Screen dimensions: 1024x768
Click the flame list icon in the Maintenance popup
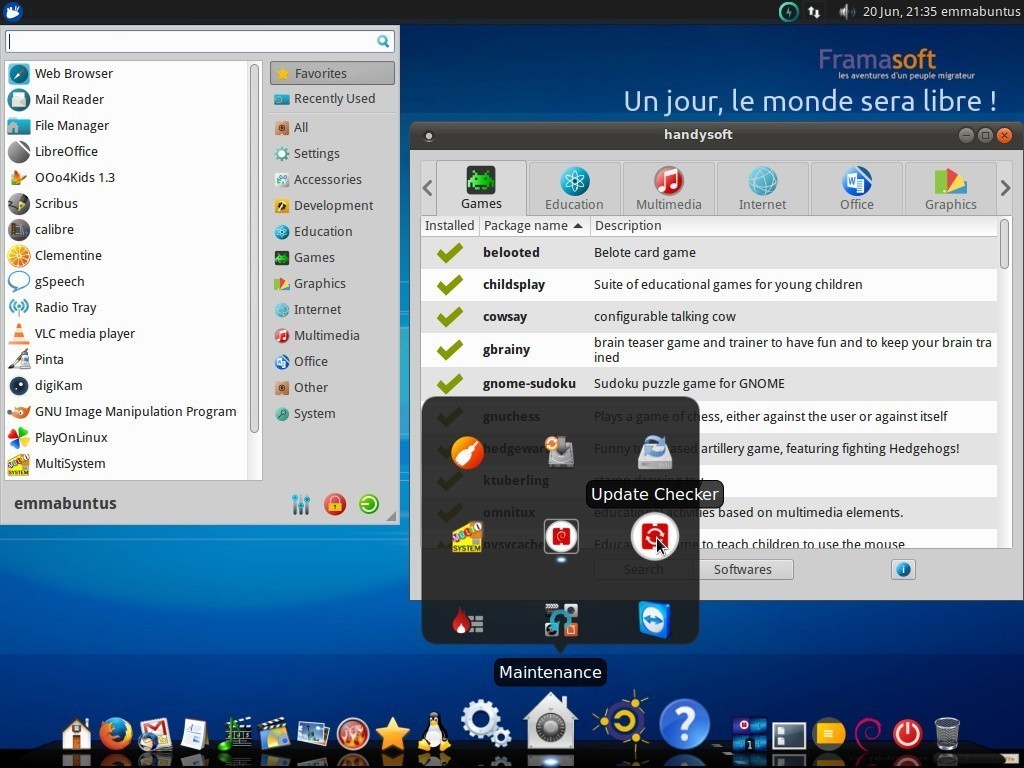point(467,620)
